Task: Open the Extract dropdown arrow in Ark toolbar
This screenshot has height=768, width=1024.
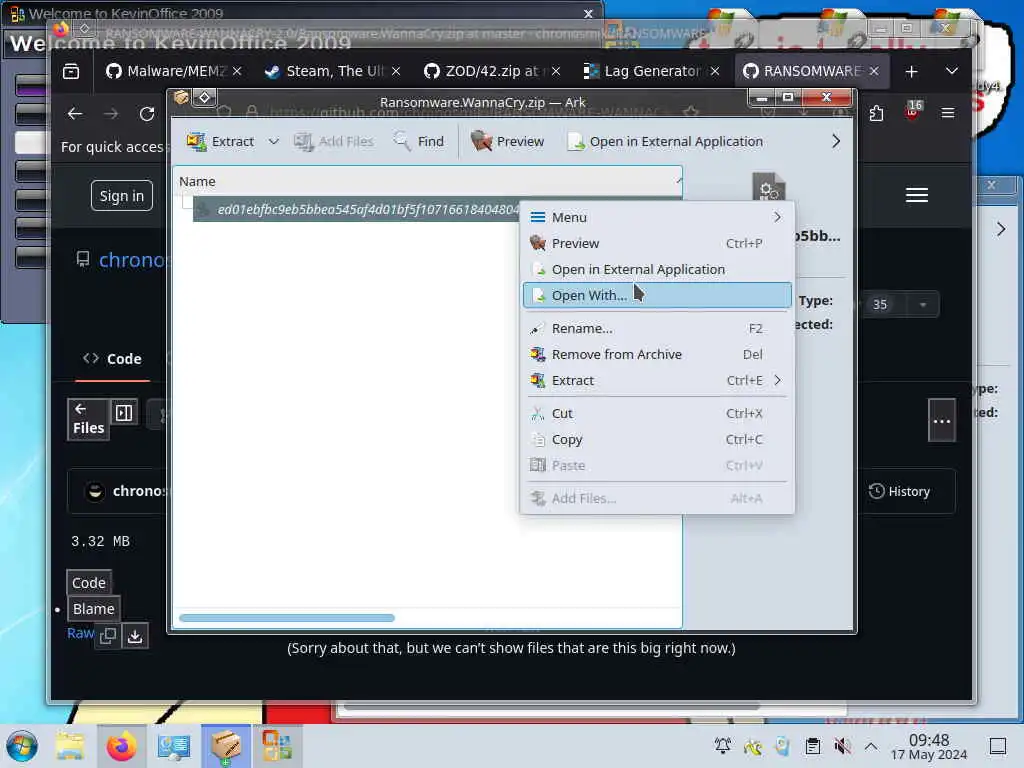Action: pyautogui.click(x=274, y=141)
